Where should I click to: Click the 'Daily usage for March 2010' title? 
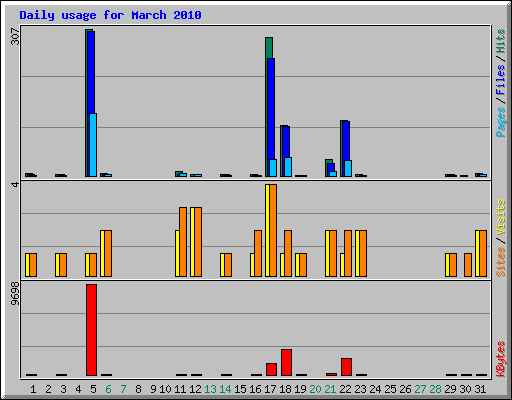(110, 15)
